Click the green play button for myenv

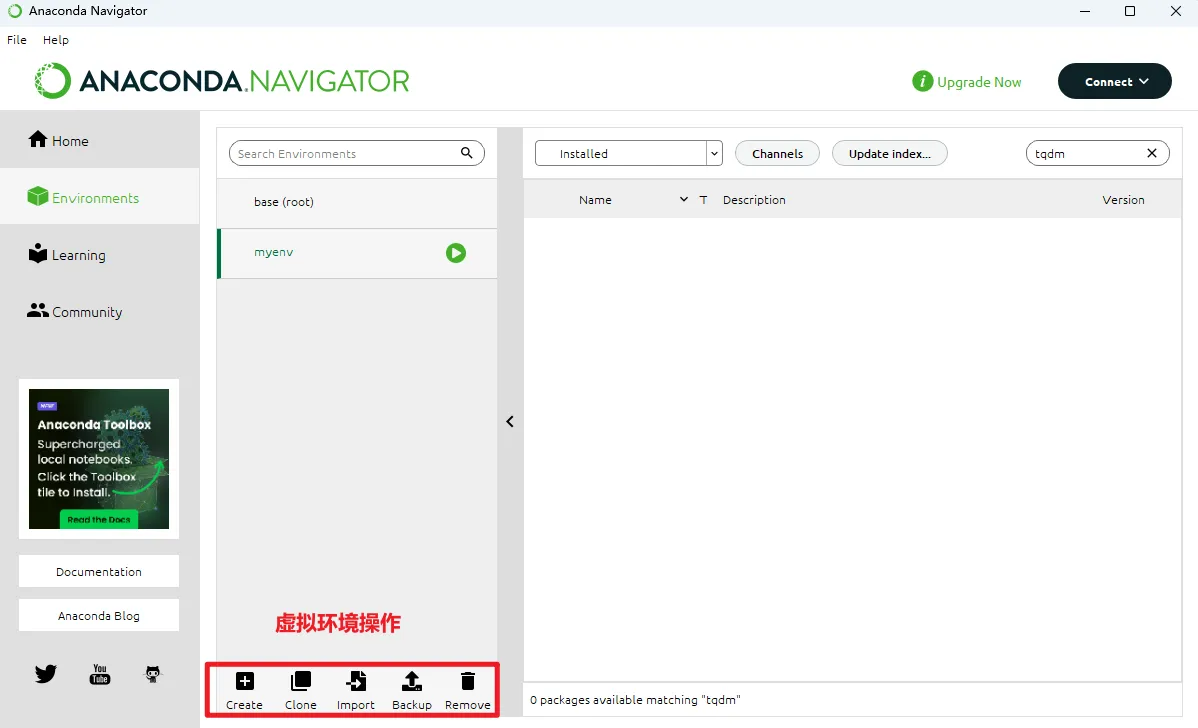click(x=455, y=253)
